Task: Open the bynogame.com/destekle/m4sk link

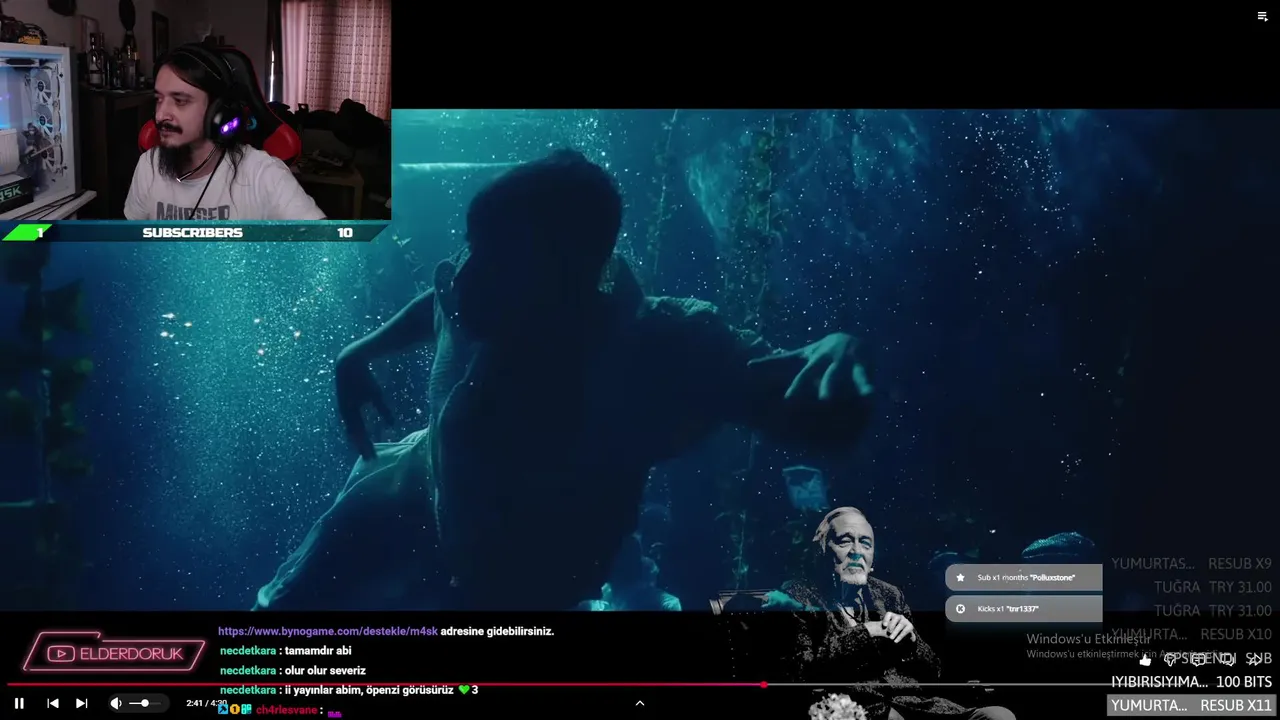Action: 328,631
